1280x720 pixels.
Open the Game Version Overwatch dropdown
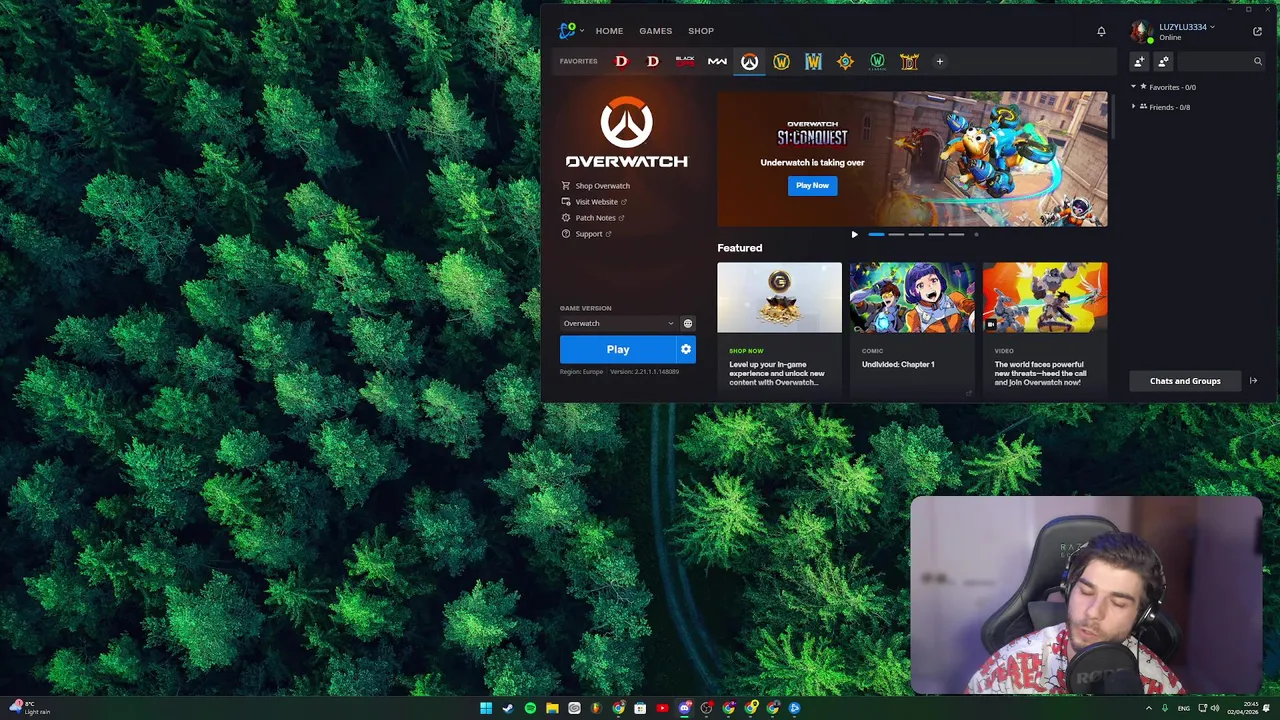click(x=618, y=323)
